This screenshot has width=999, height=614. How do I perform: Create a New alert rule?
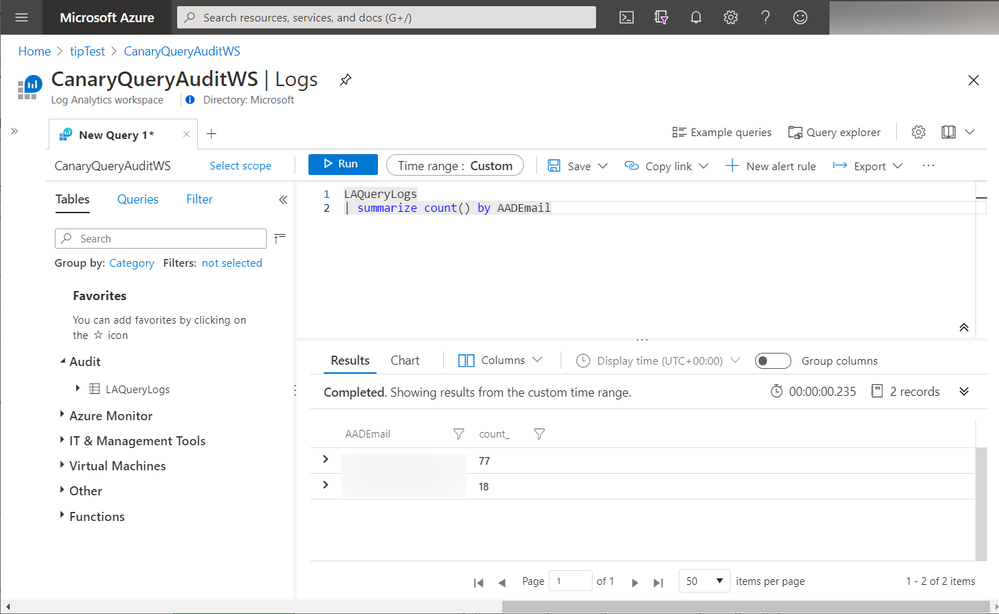click(x=771, y=166)
